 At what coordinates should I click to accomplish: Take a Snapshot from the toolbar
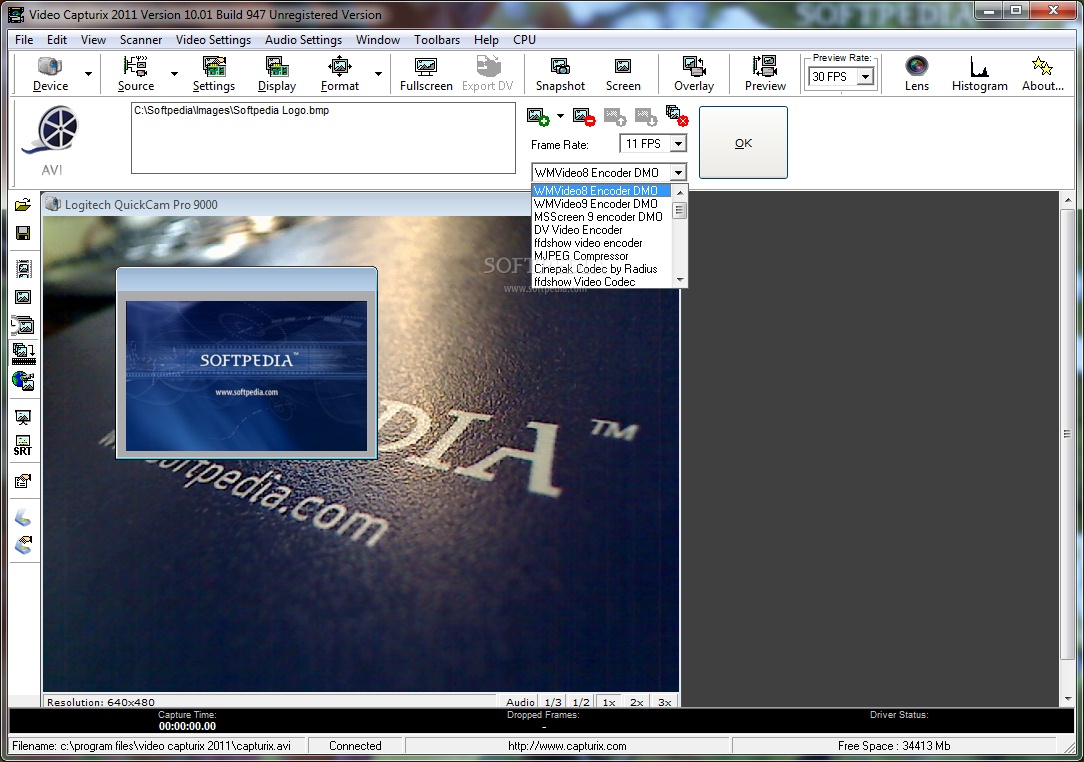(x=560, y=74)
